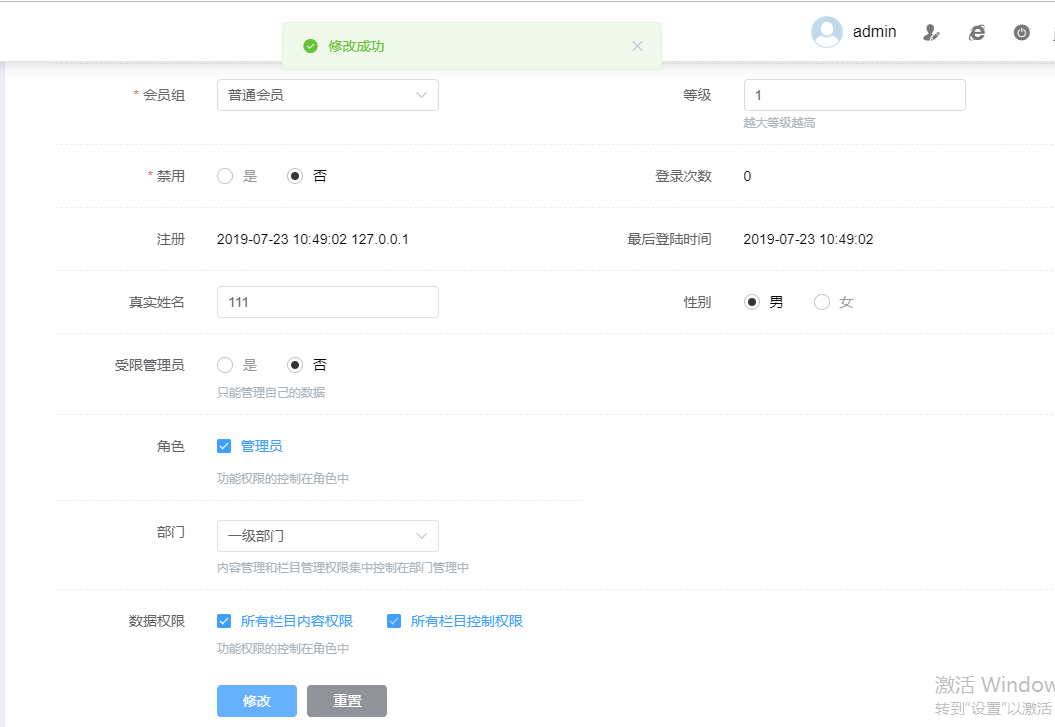Select 女 for 性别
The width and height of the screenshot is (1055, 727).
click(x=822, y=302)
